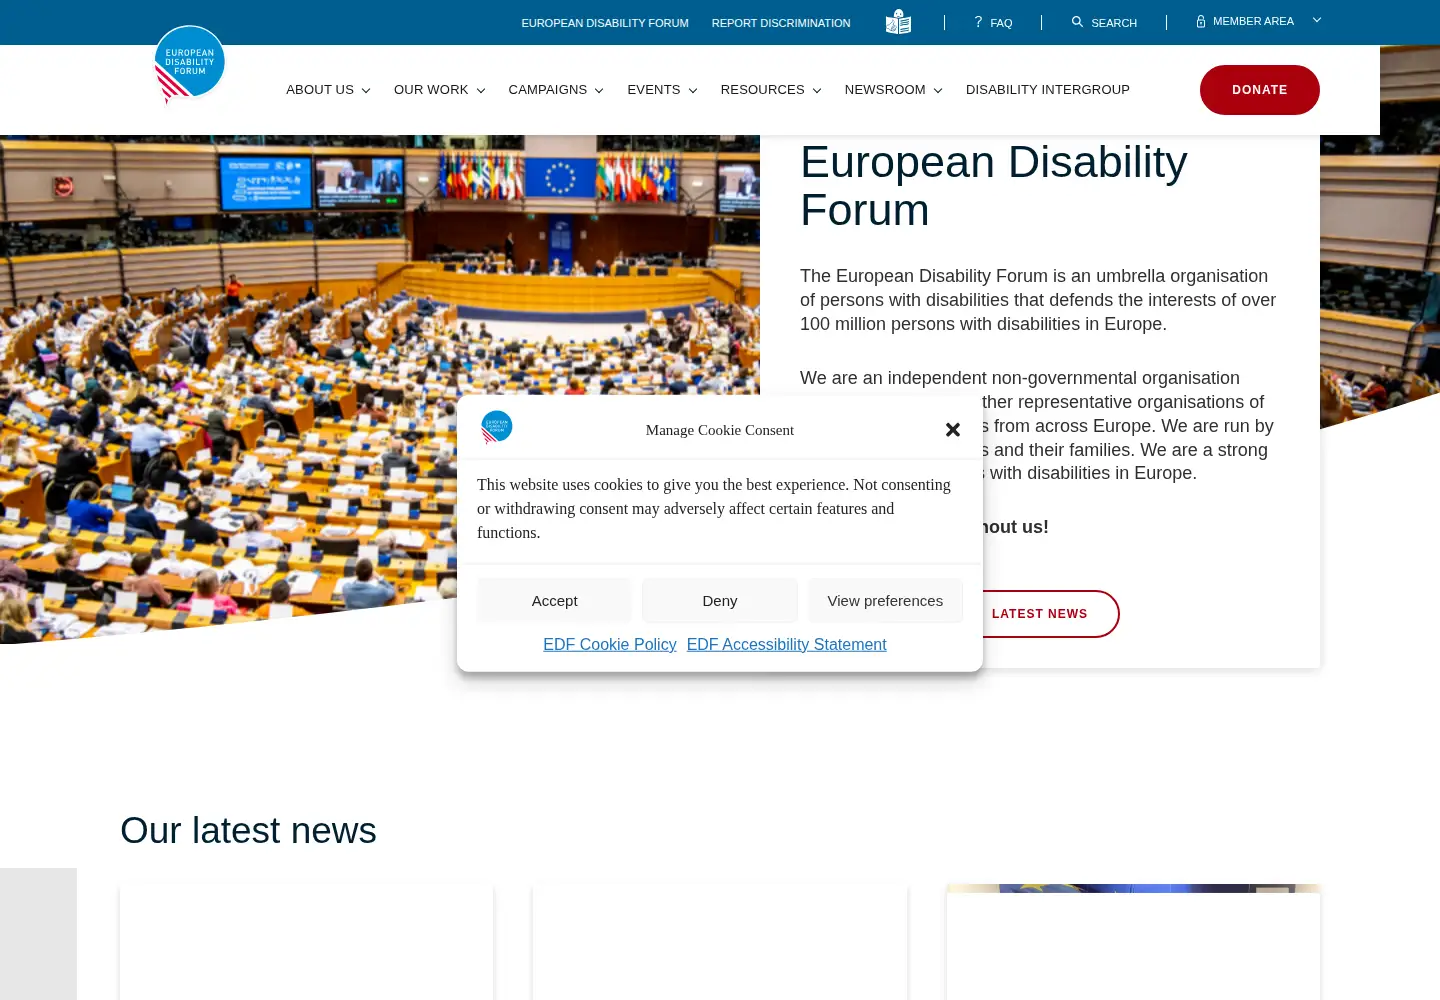Image resolution: width=1440 pixels, height=1000 pixels.
Task: Expand the Events menu chevron
Action: [693, 91]
